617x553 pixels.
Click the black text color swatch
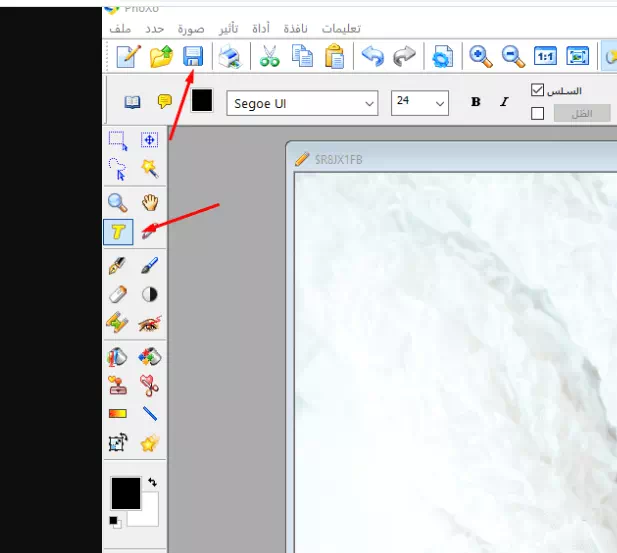(202, 100)
